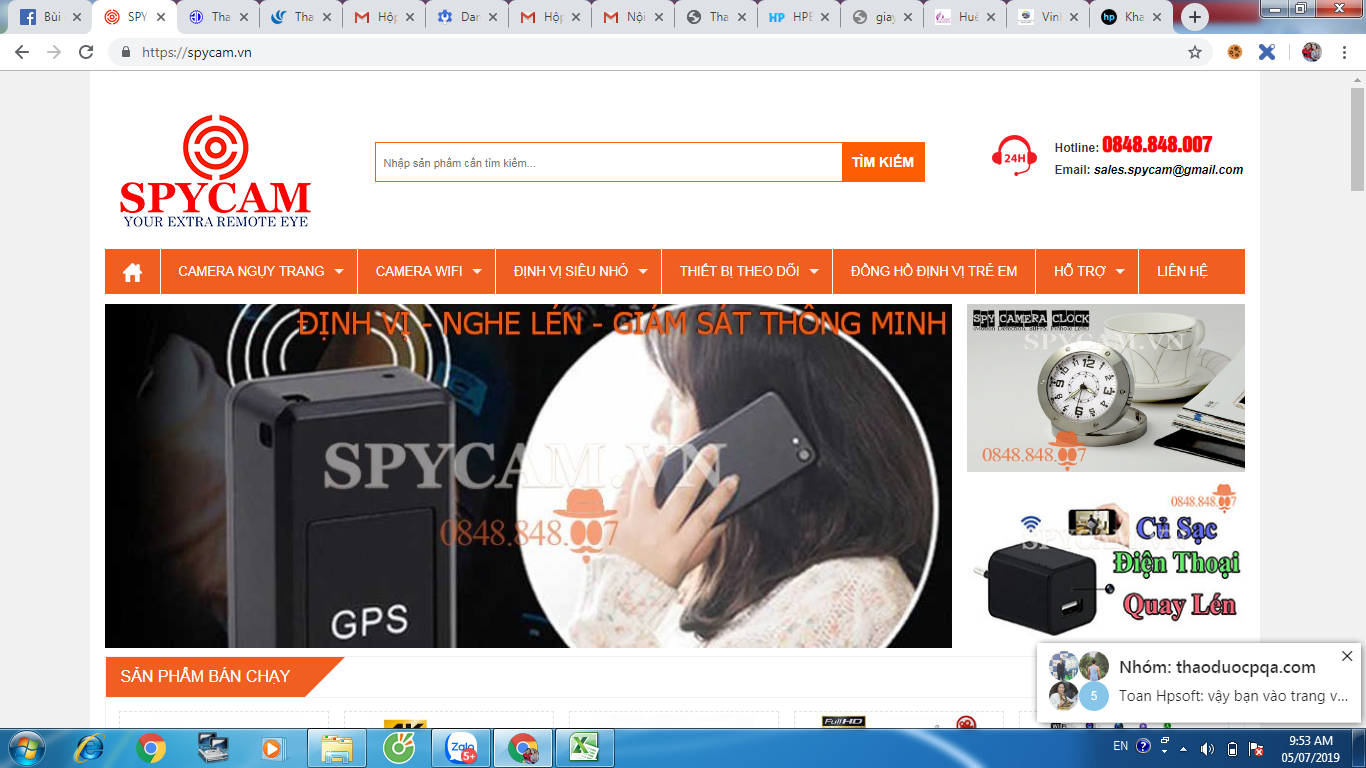Click the home icon in the orange navigation bar
1366x768 pixels.
(x=132, y=271)
